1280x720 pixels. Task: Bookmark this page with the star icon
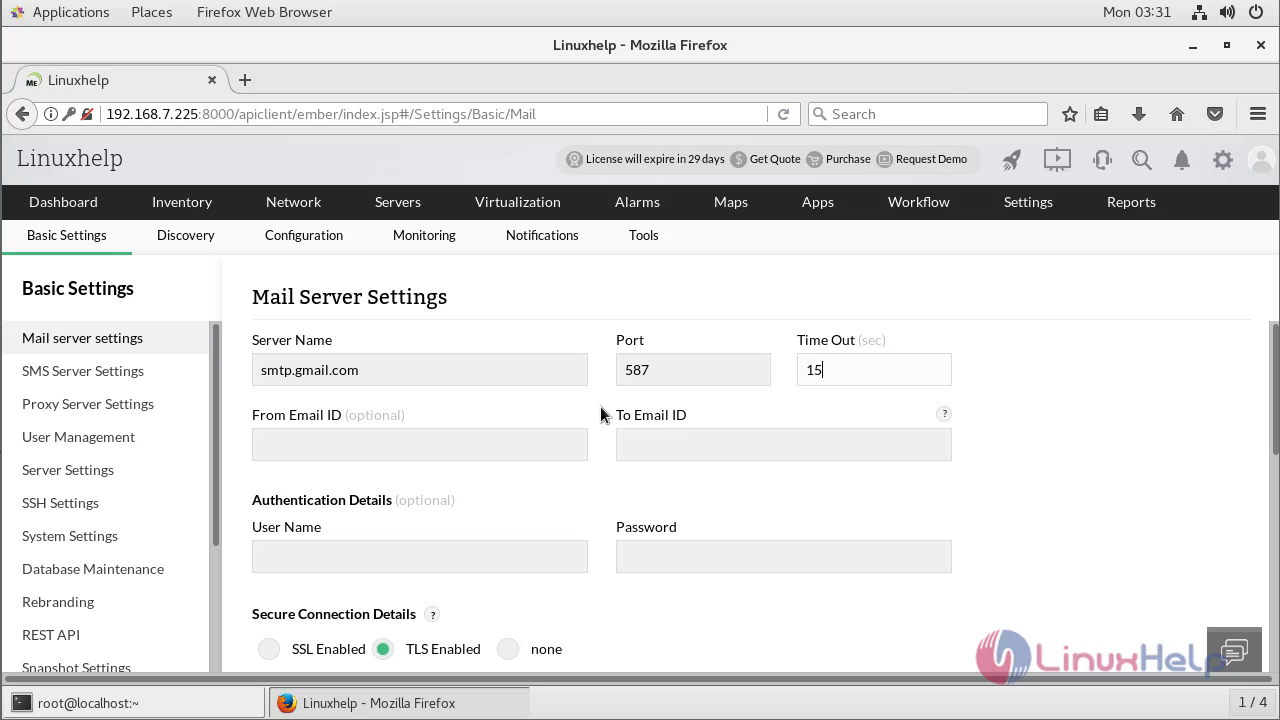(1070, 114)
